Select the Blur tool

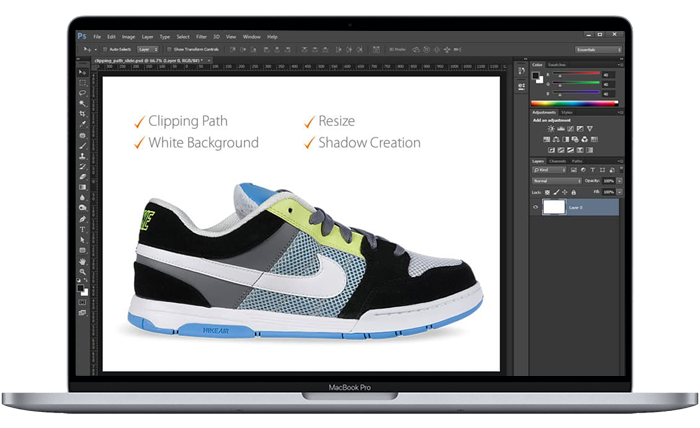click(83, 198)
